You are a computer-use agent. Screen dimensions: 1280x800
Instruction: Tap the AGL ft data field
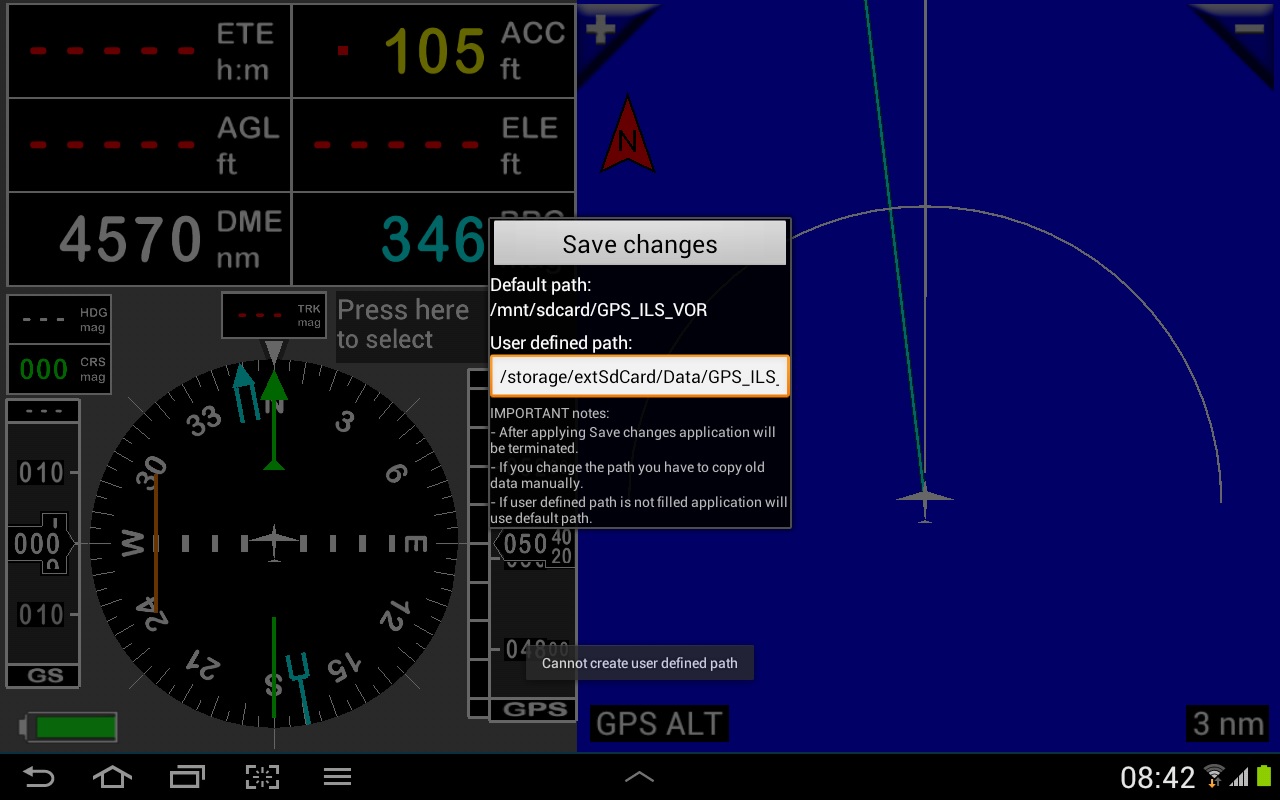pos(150,145)
